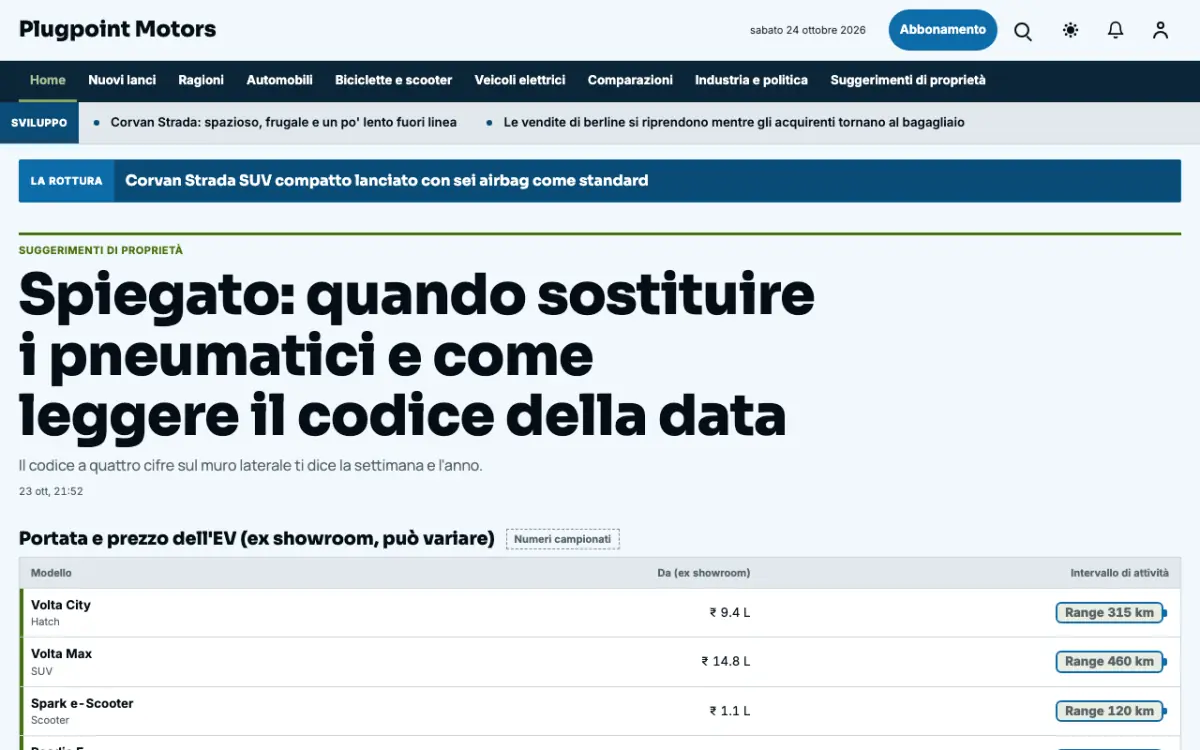
Task: Click the Numeri campionati badge
Action: (563, 539)
